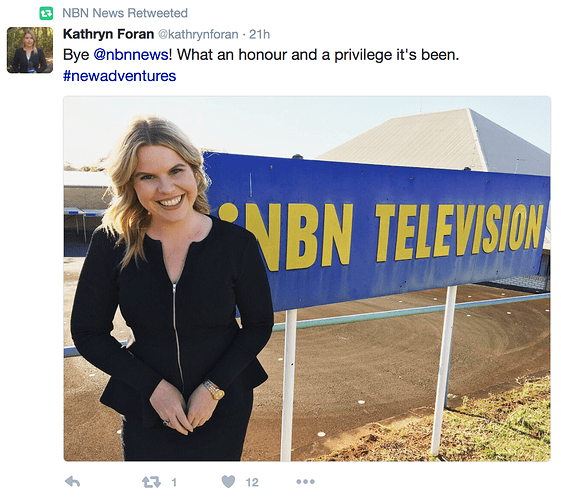Expand the more options ellipsis menu

click(306, 482)
